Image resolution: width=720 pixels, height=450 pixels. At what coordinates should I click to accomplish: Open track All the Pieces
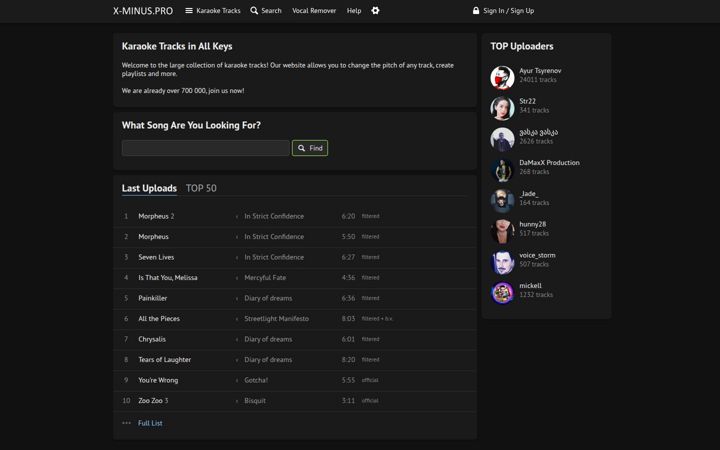coord(159,319)
